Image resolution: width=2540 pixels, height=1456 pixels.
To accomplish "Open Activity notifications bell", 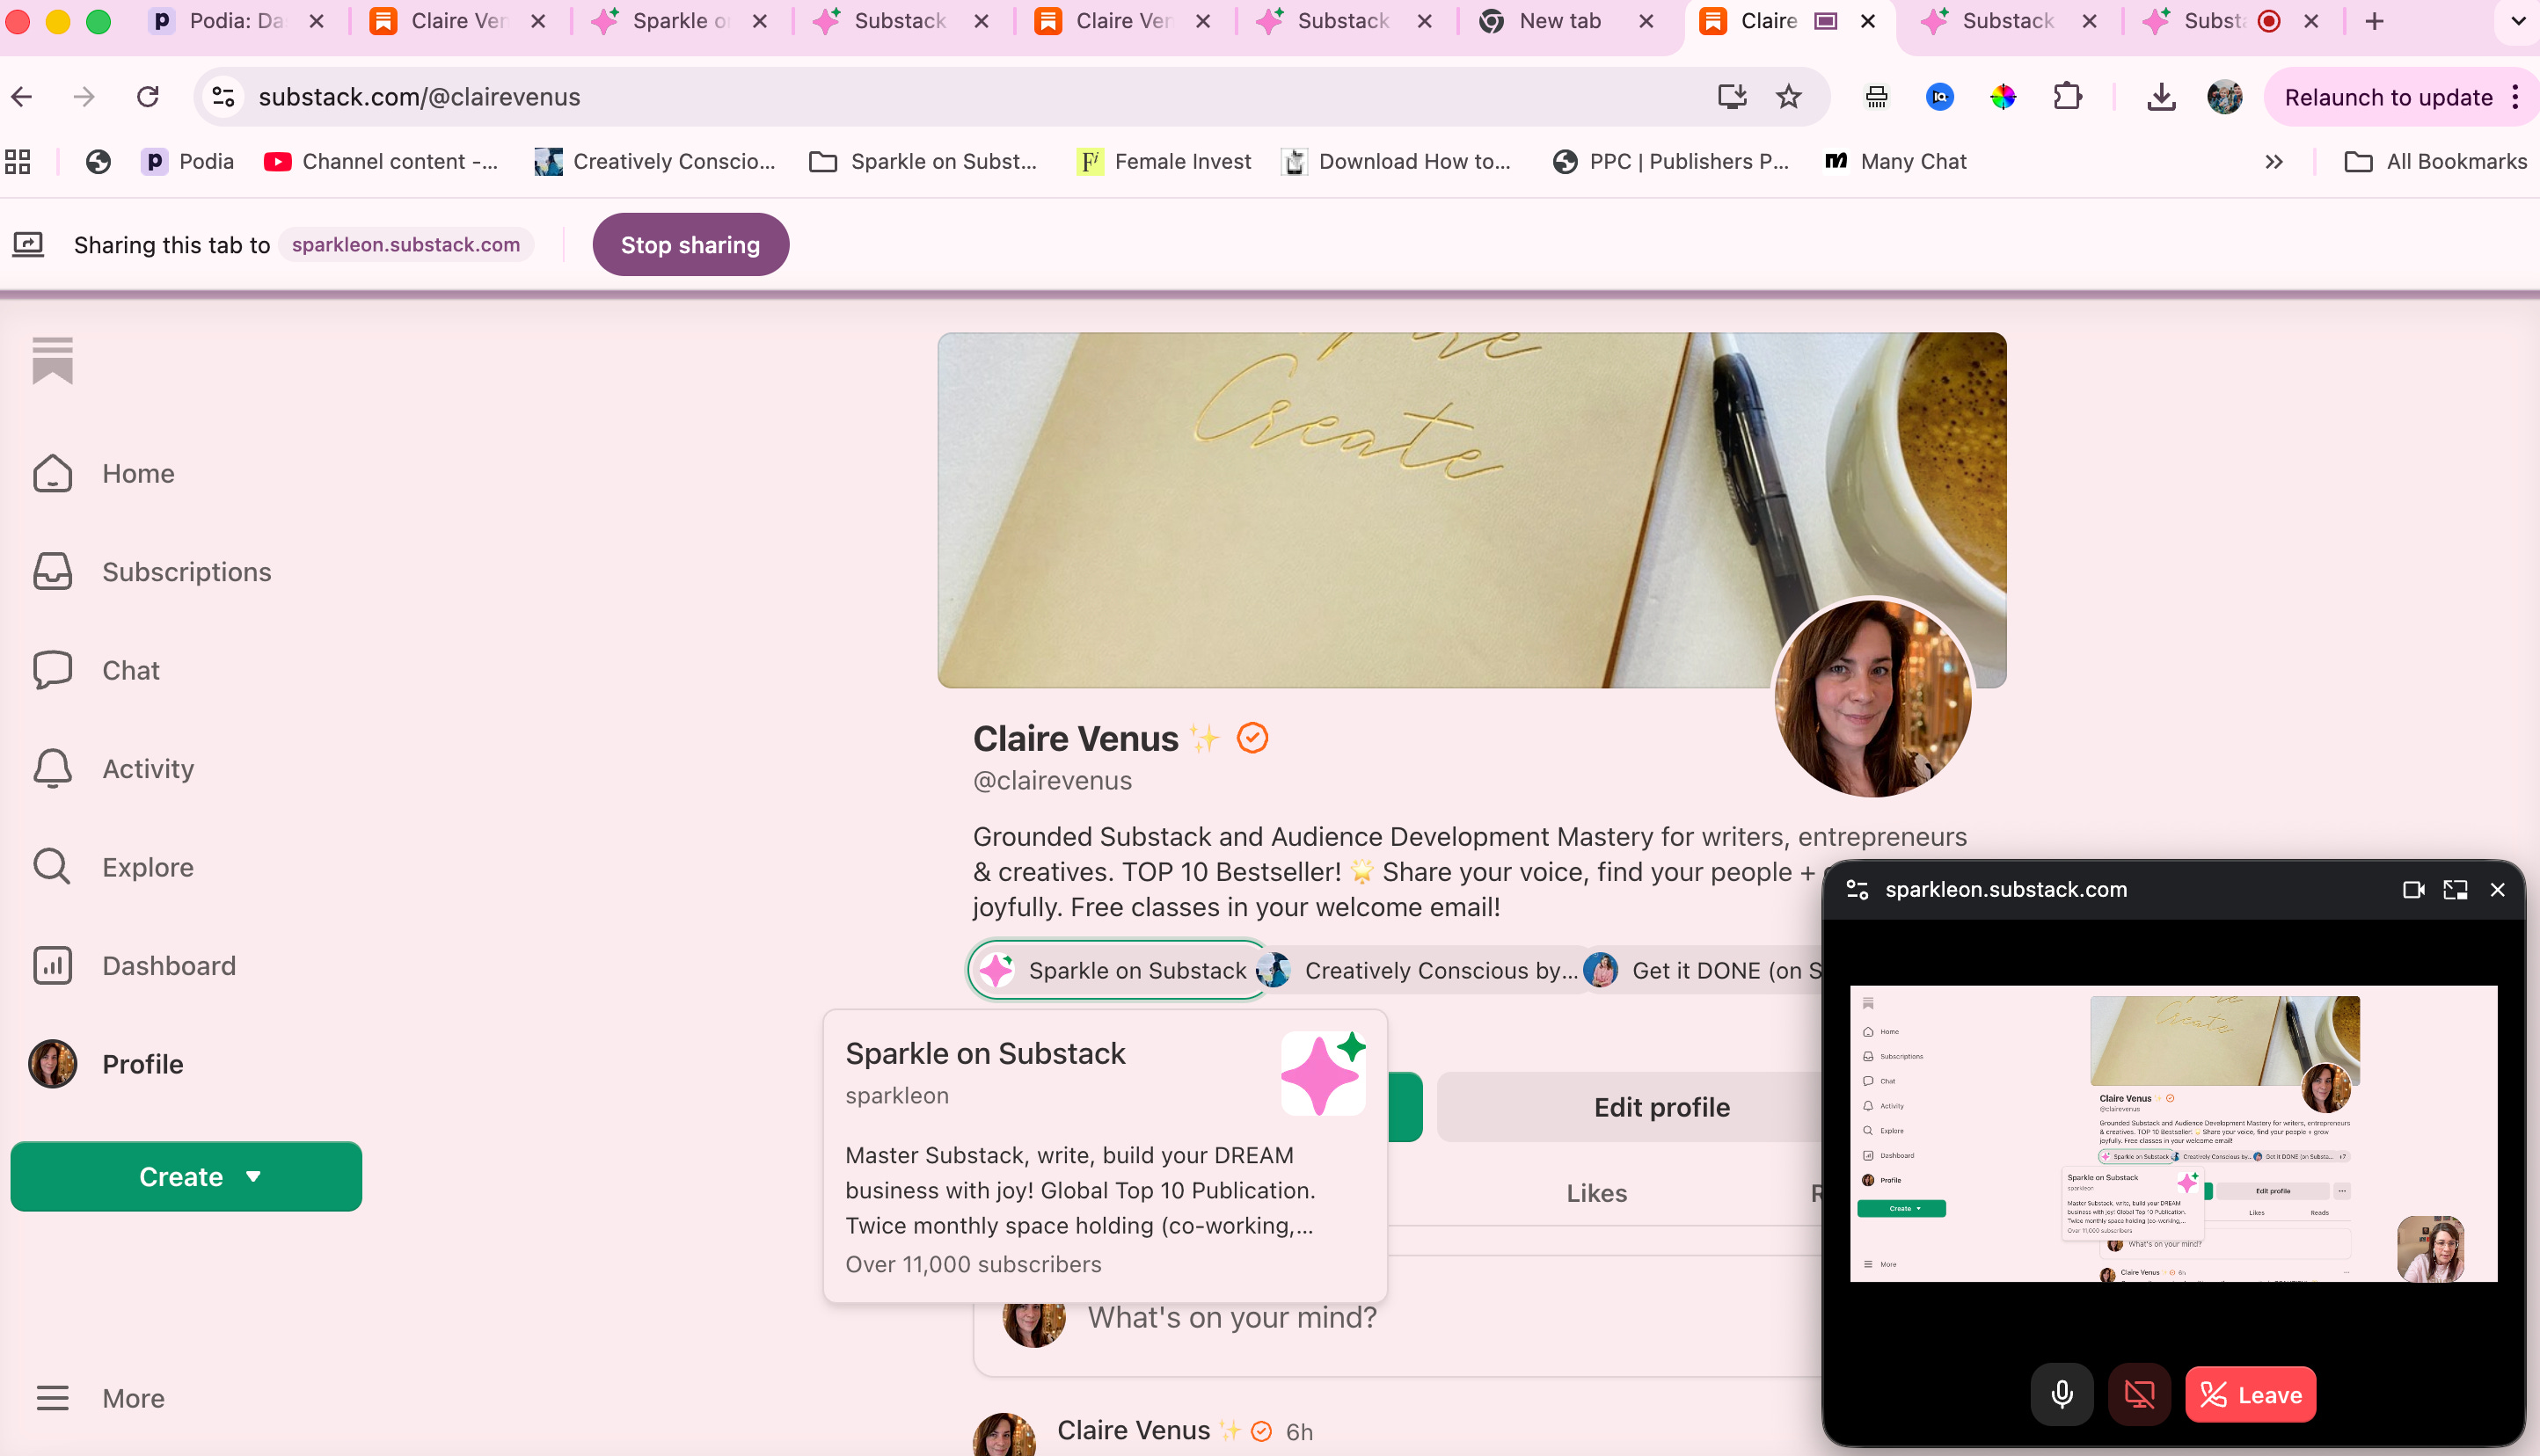I will click(52, 769).
